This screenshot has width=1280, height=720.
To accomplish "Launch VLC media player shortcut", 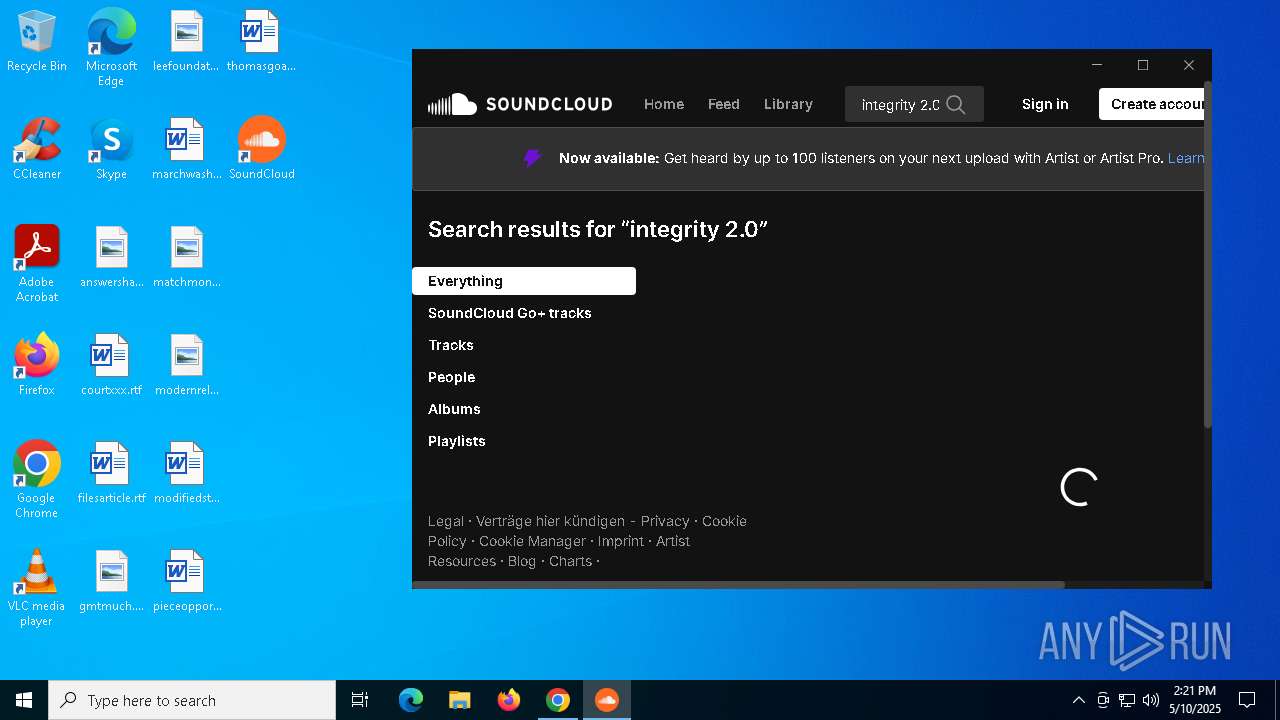I will (x=37, y=588).
